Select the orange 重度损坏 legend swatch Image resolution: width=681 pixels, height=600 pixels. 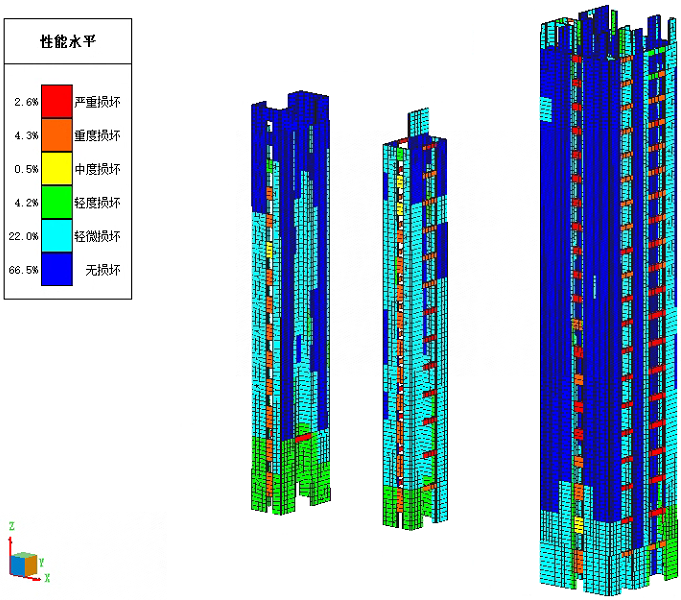click(56, 135)
